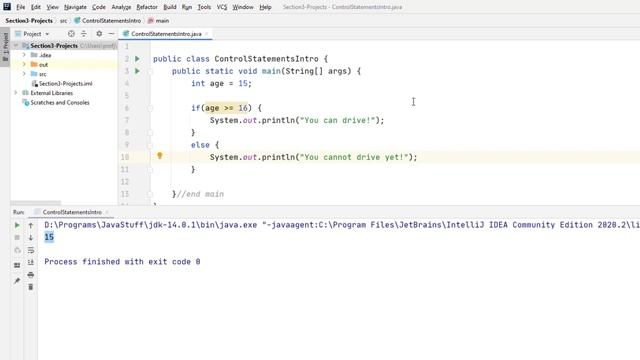Open the Window menu
The width and height of the screenshot is (640, 360).
click(x=243, y=7)
